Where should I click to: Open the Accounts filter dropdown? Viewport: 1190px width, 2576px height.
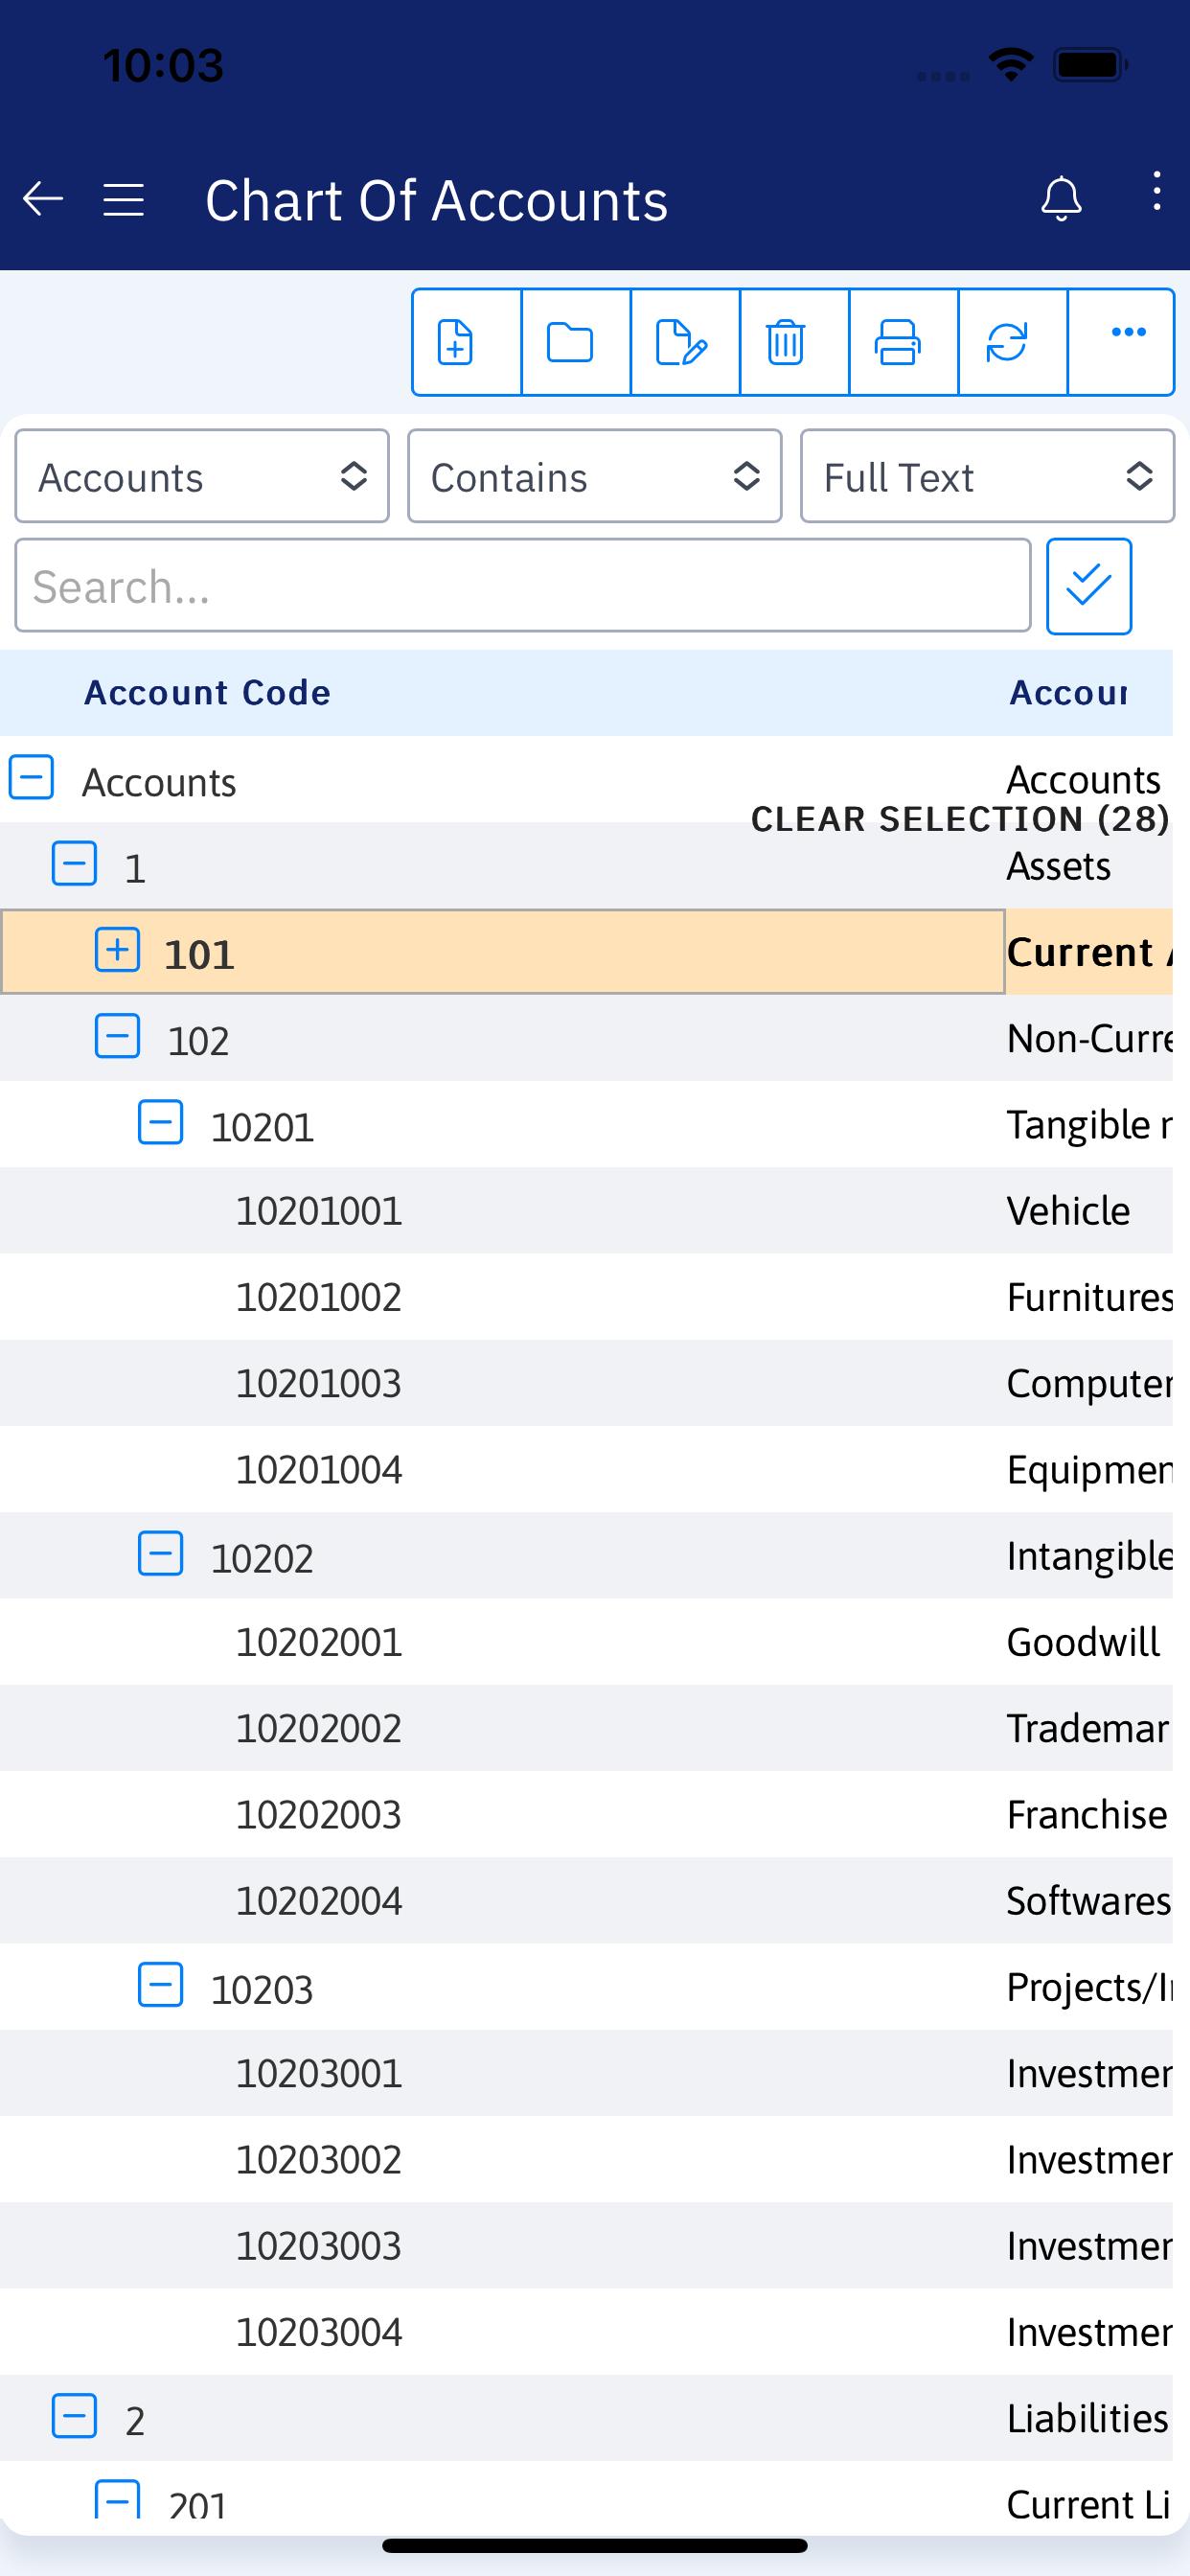pos(202,476)
